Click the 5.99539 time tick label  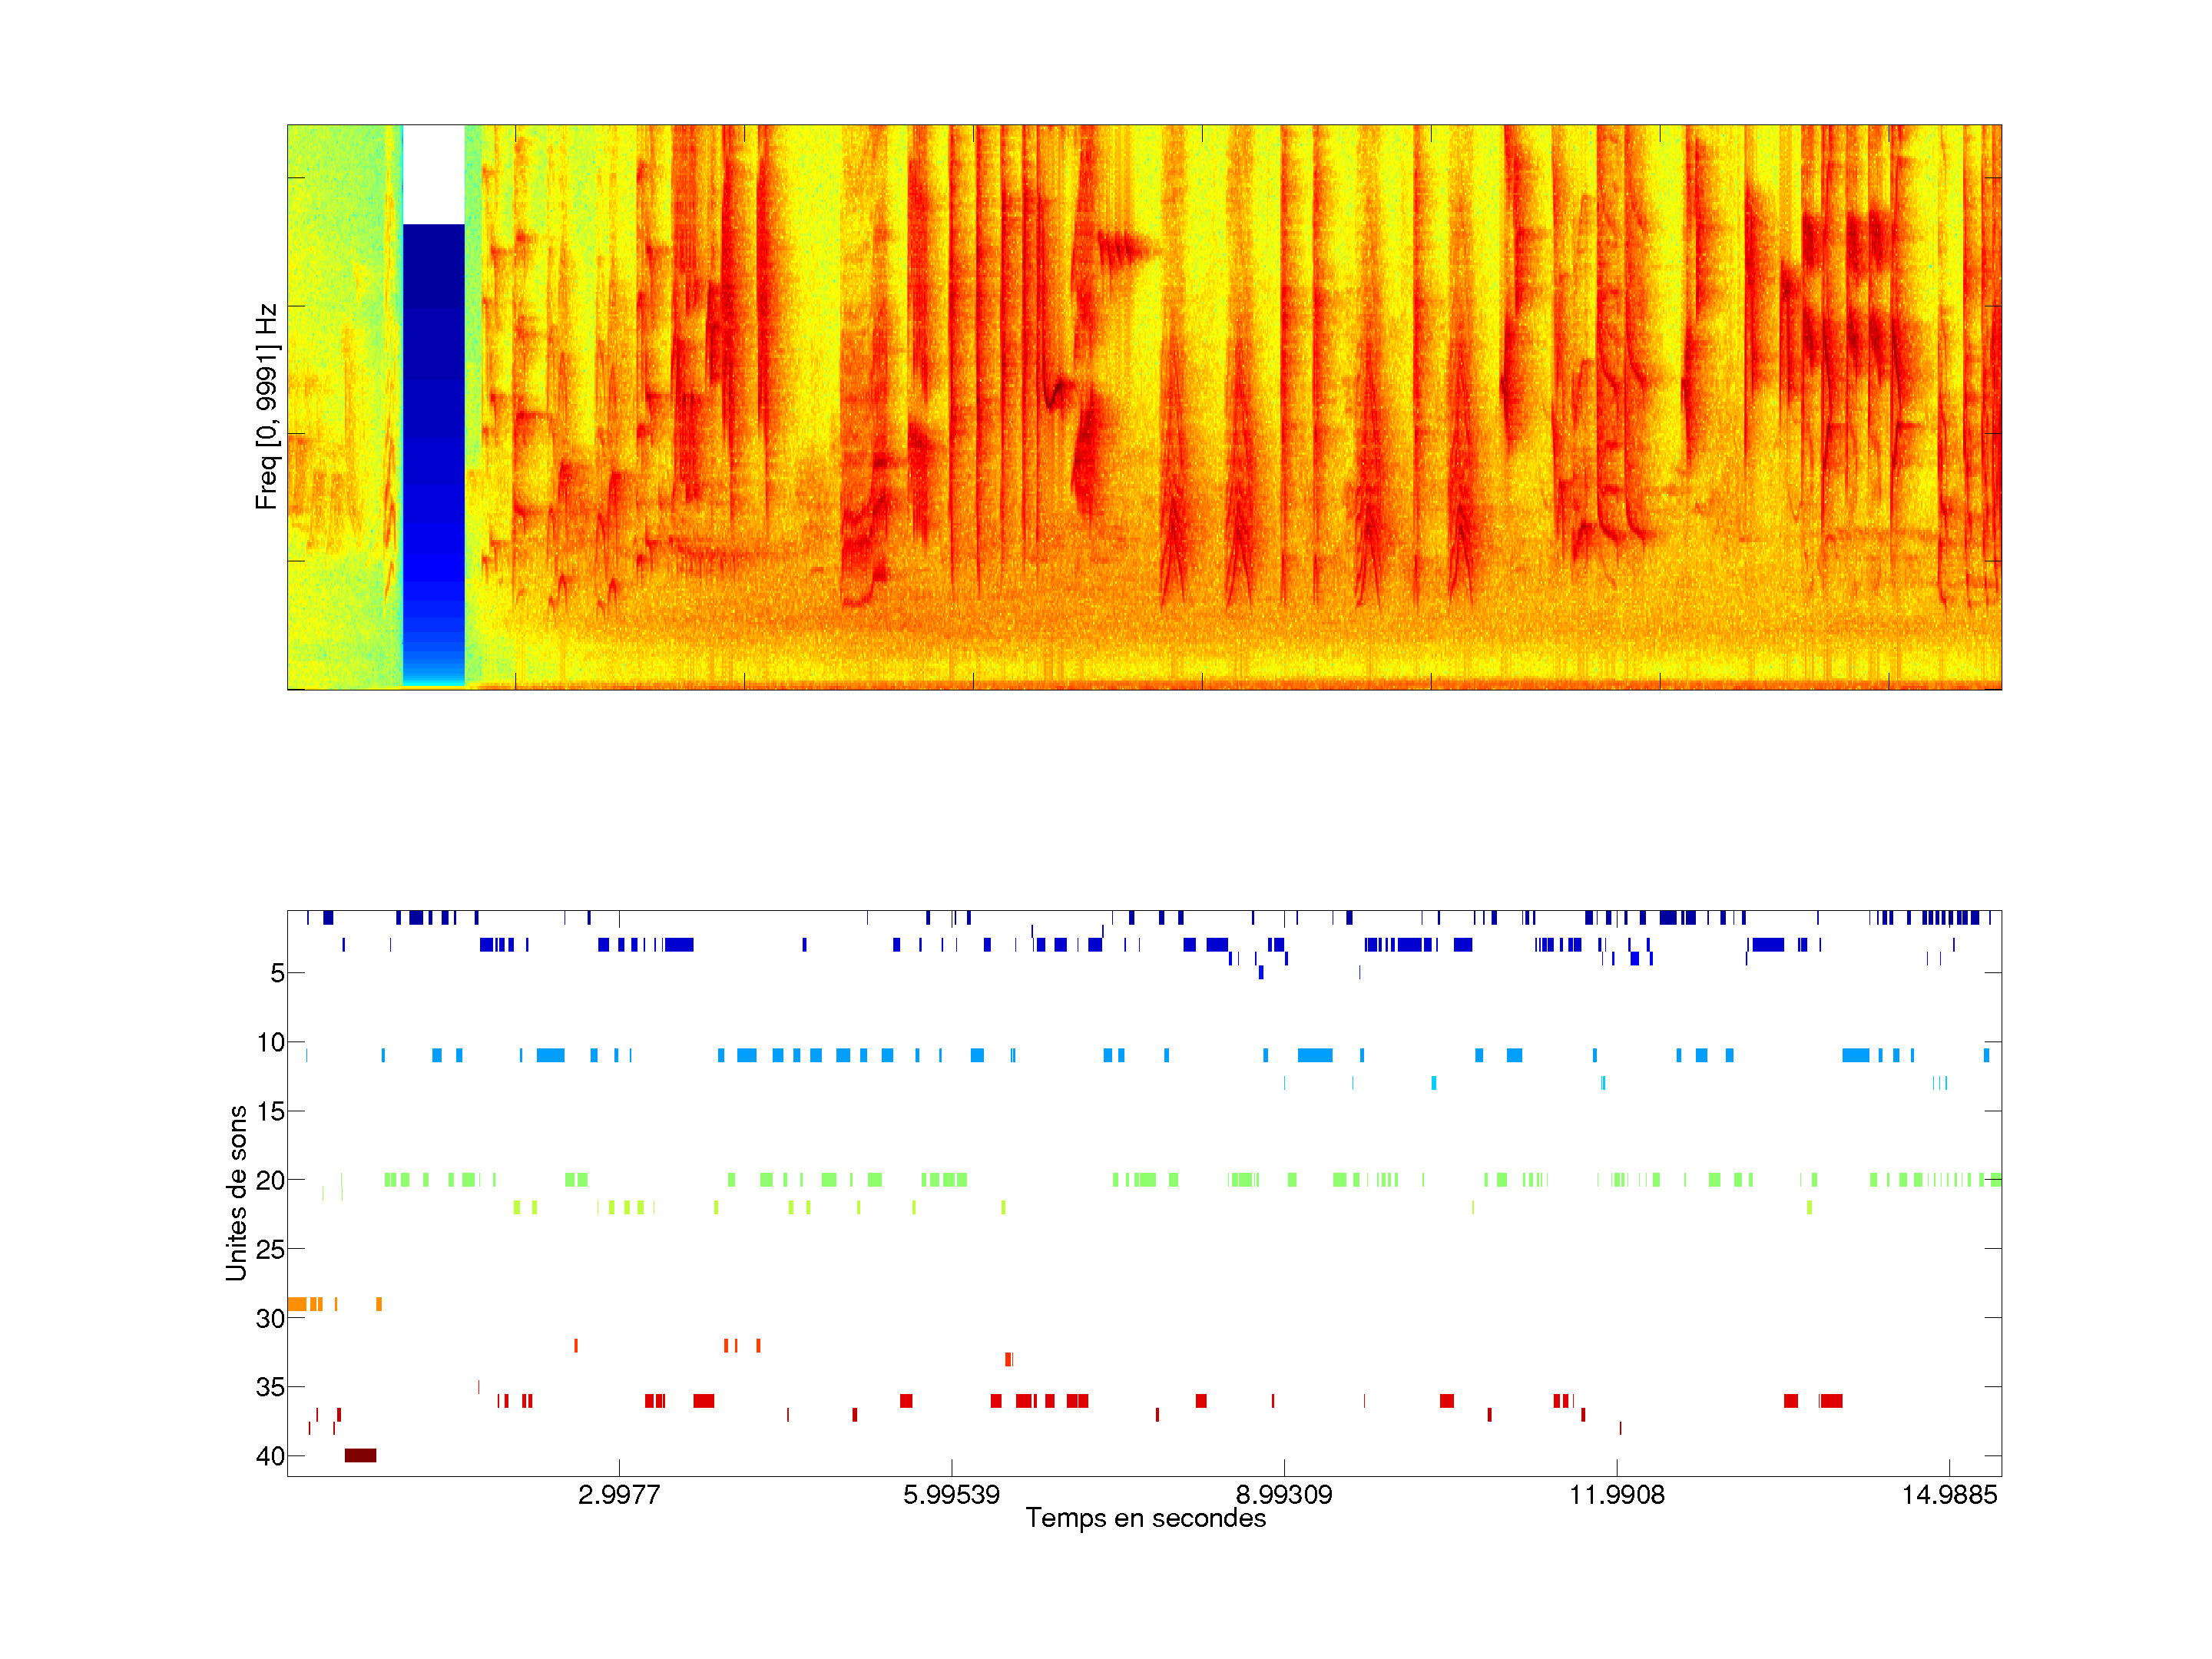click(x=951, y=1495)
